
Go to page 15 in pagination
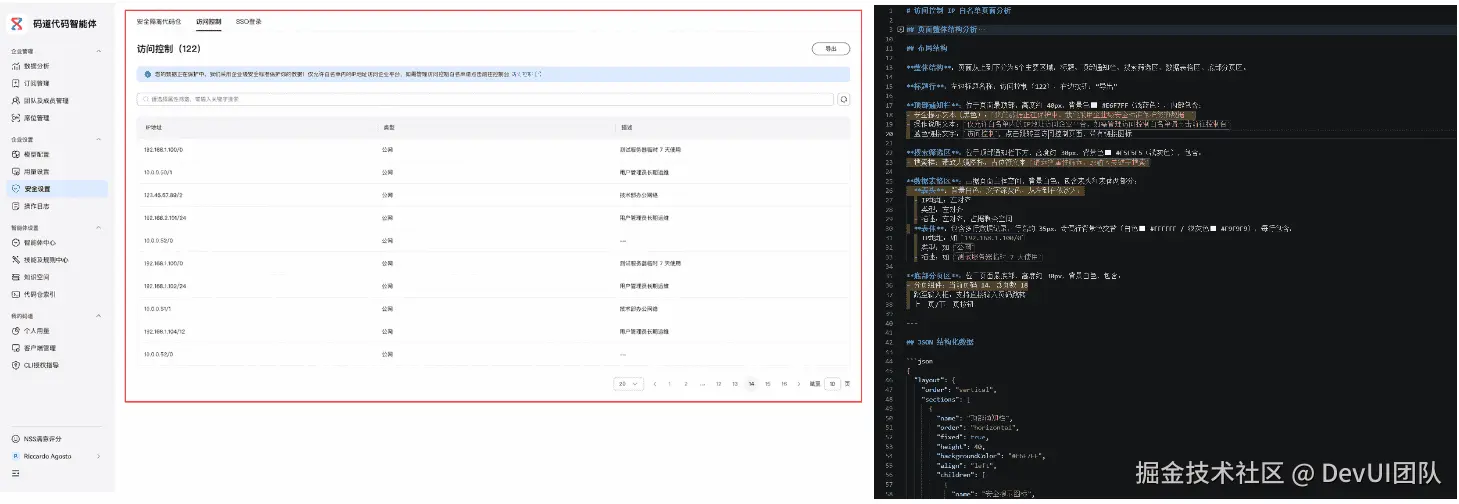(768, 383)
